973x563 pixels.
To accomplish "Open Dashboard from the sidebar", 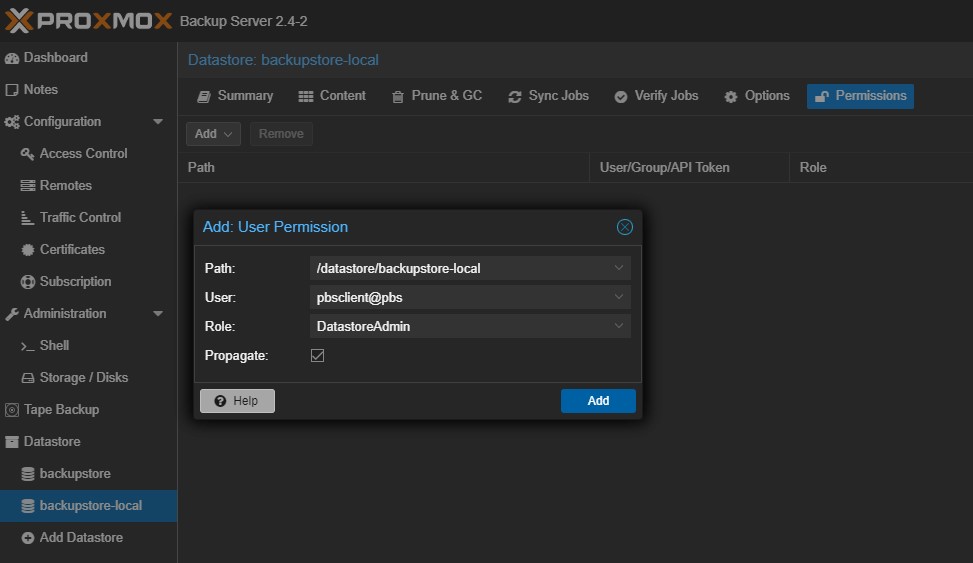I will pos(55,58).
